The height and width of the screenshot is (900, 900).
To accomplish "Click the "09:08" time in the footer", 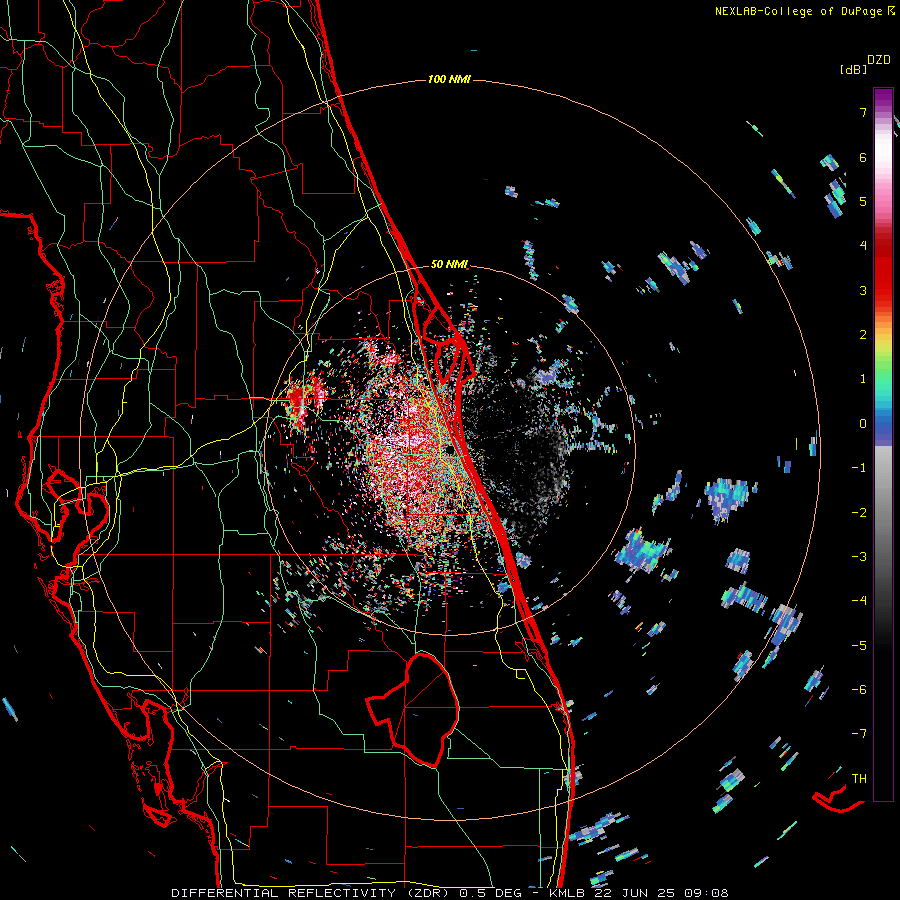I will [706, 893].
